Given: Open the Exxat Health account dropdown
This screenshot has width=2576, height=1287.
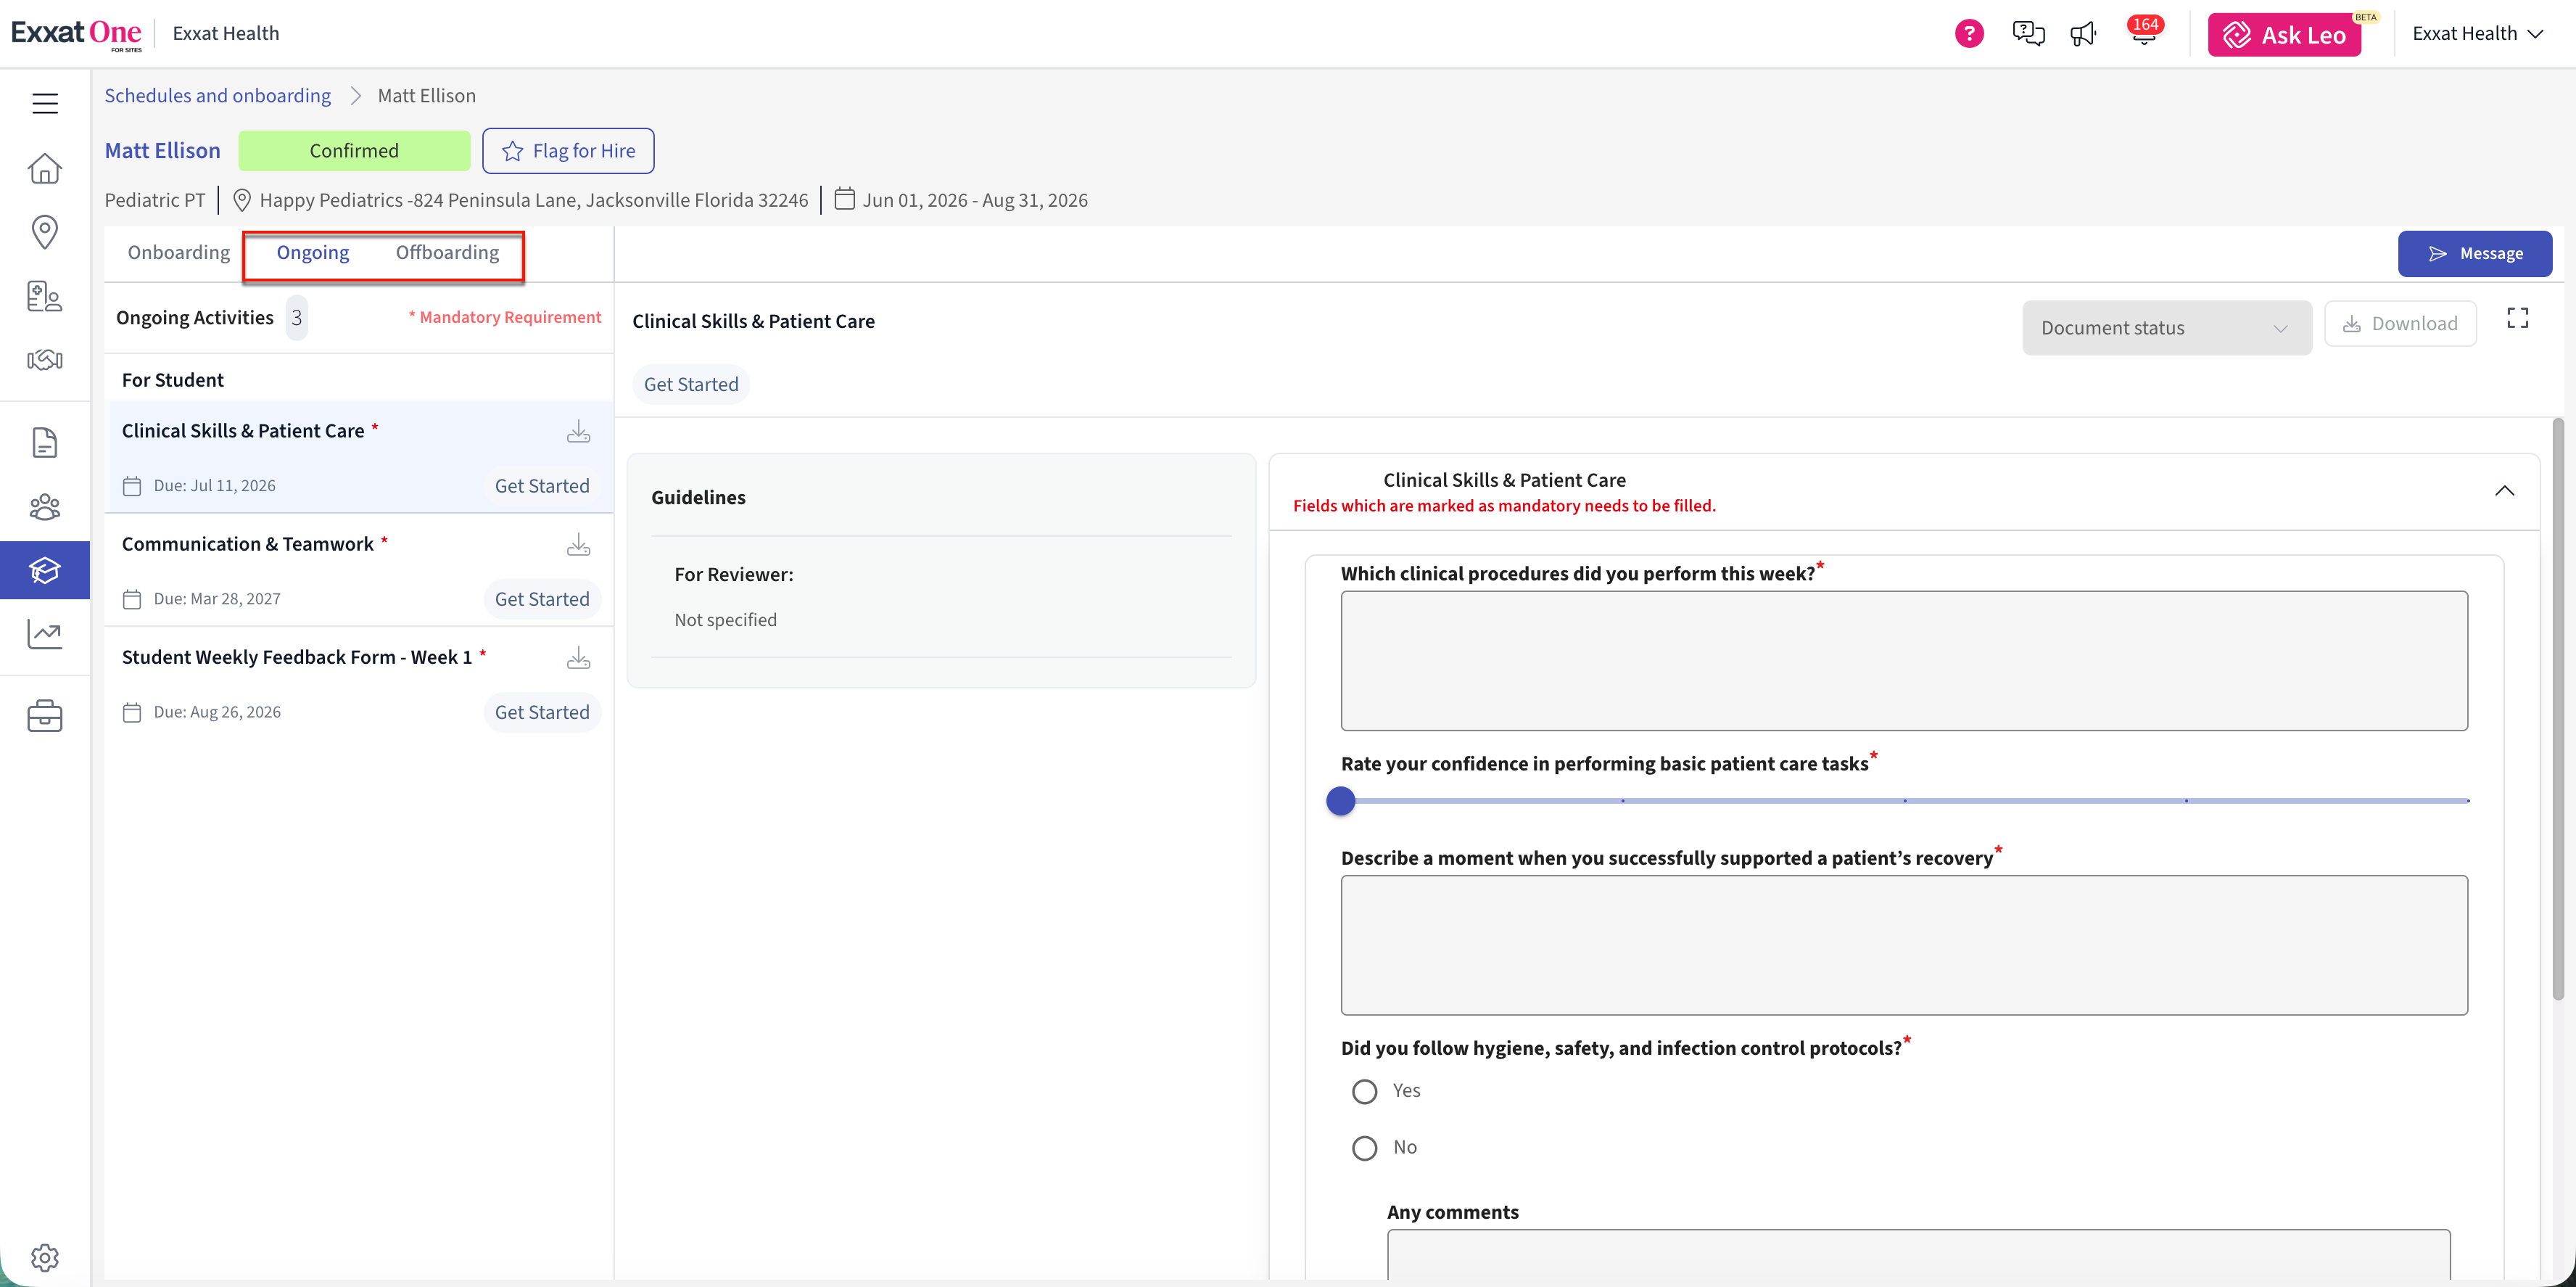Looking at the screenshot, I should [x=2478, y=33].
